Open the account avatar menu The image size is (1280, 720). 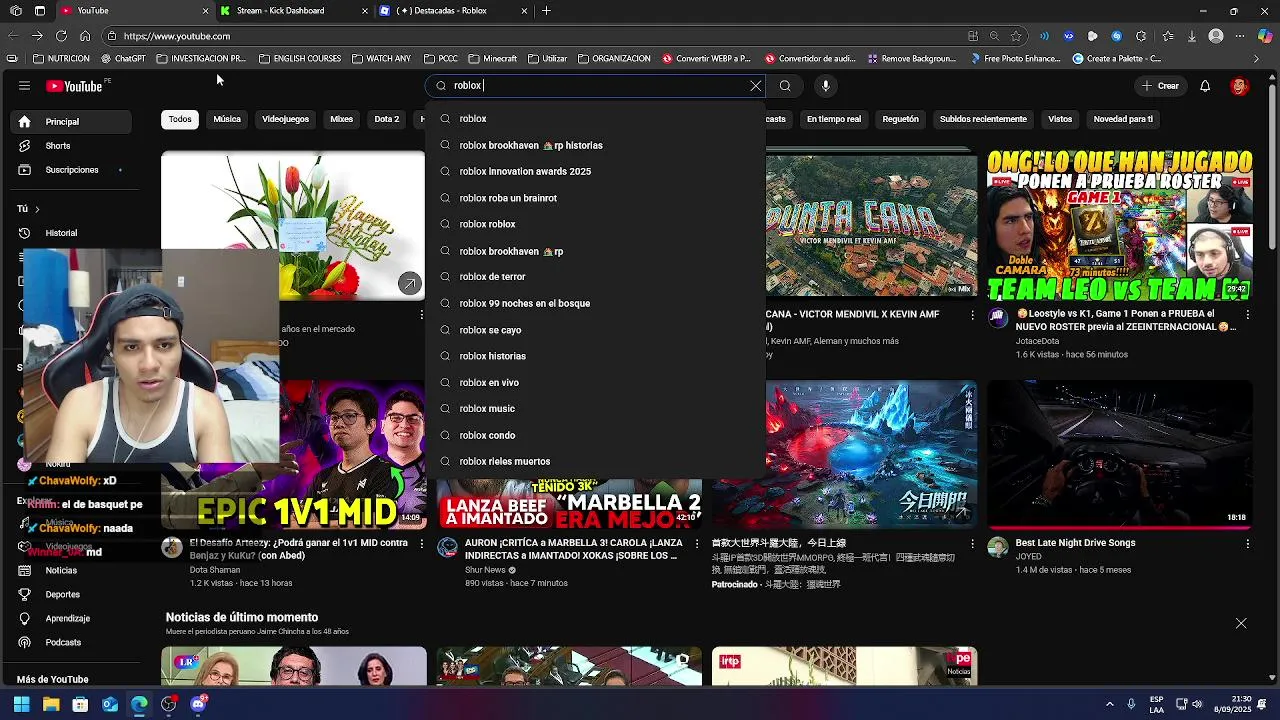point(1239,86)
